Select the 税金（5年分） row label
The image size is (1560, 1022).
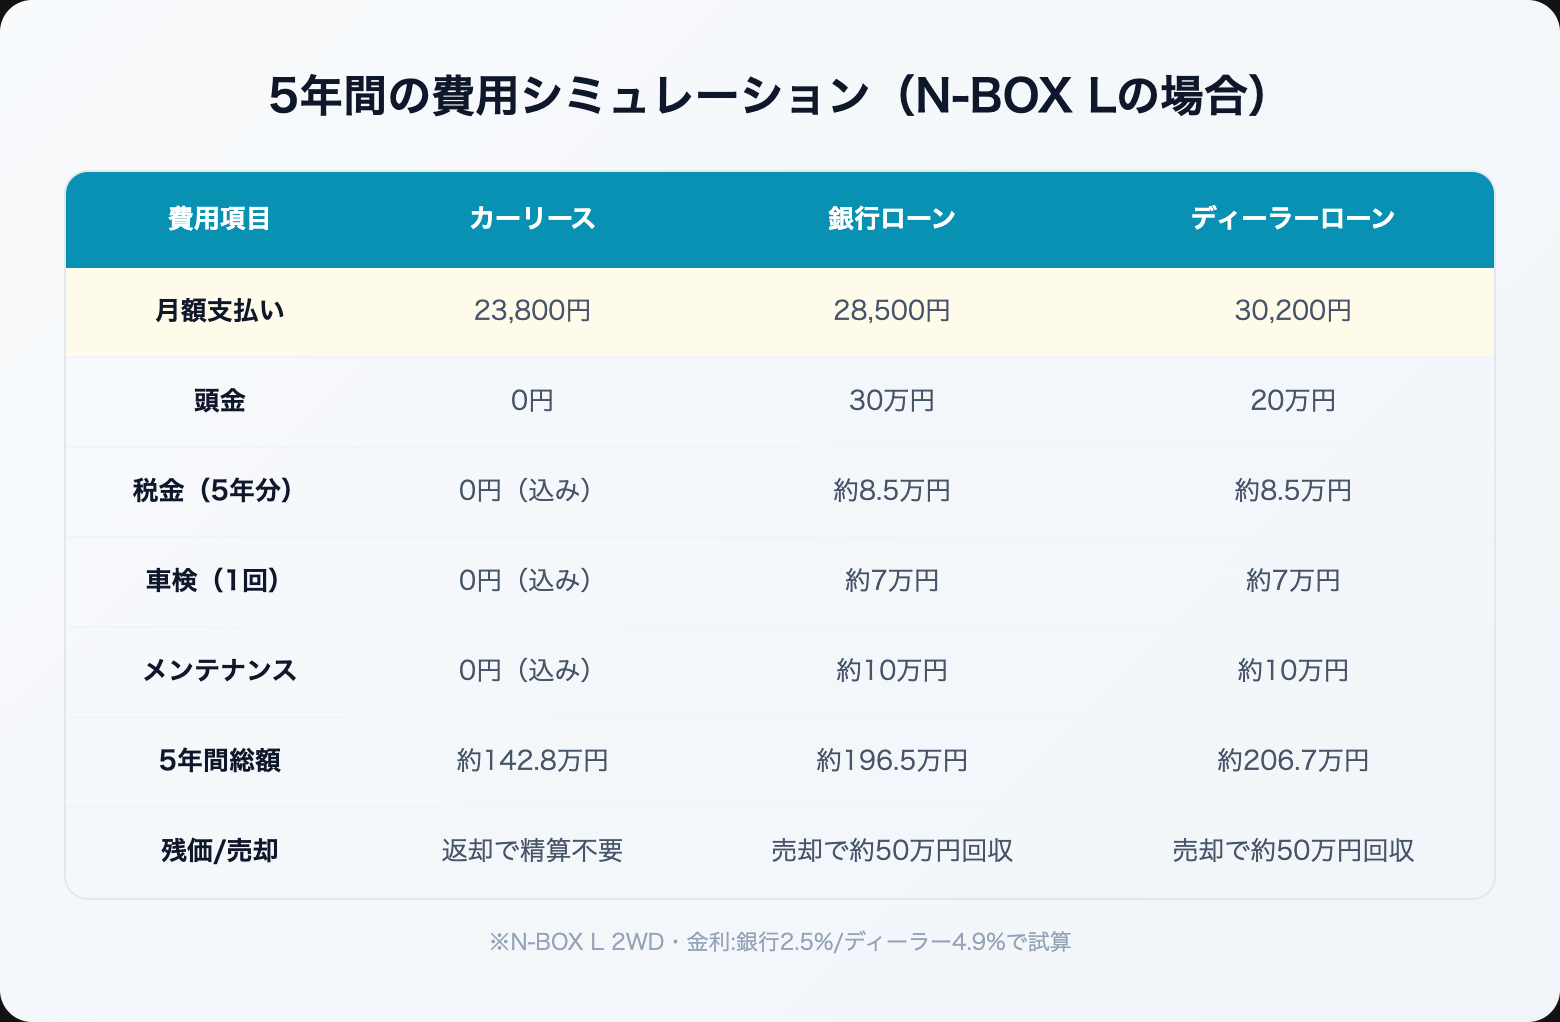(x=219, y=491)
